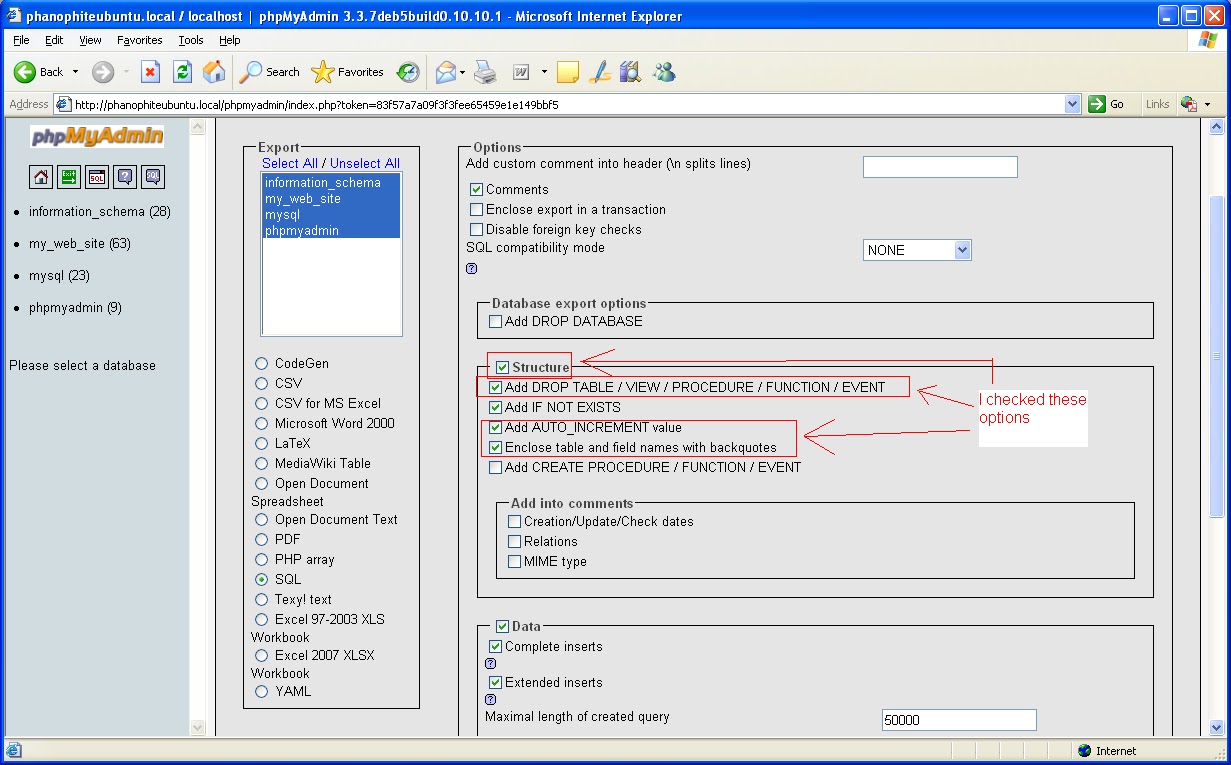Open the Tools menu

click(190, 40)
